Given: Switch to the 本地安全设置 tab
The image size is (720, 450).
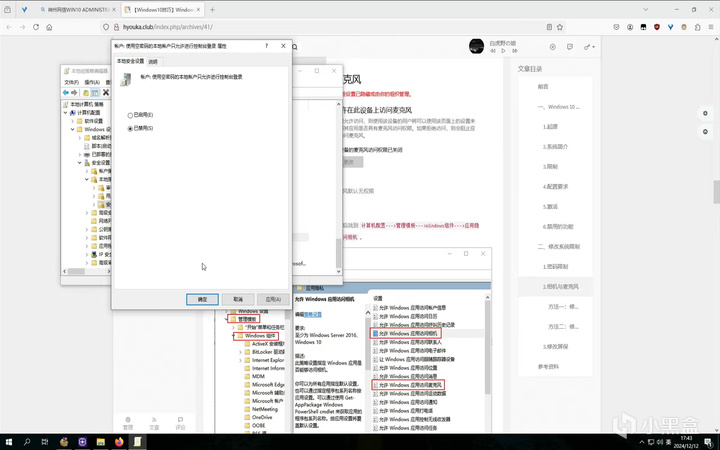Looking at the screenshot, I should click(x=130, y=61).
